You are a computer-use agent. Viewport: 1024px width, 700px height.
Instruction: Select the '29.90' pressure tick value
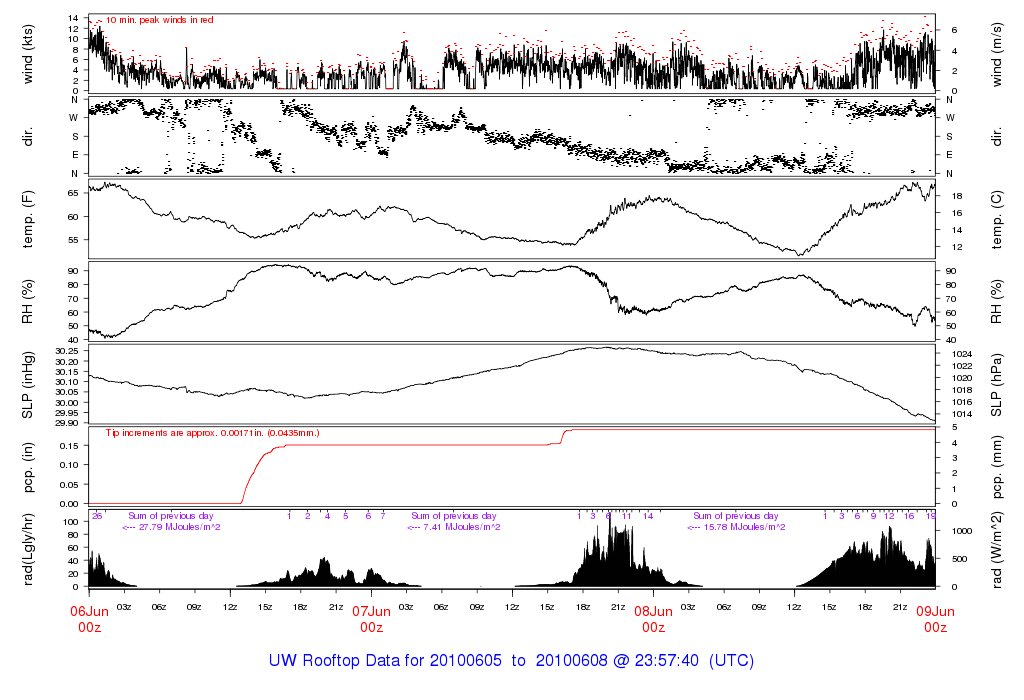point(67,423)
